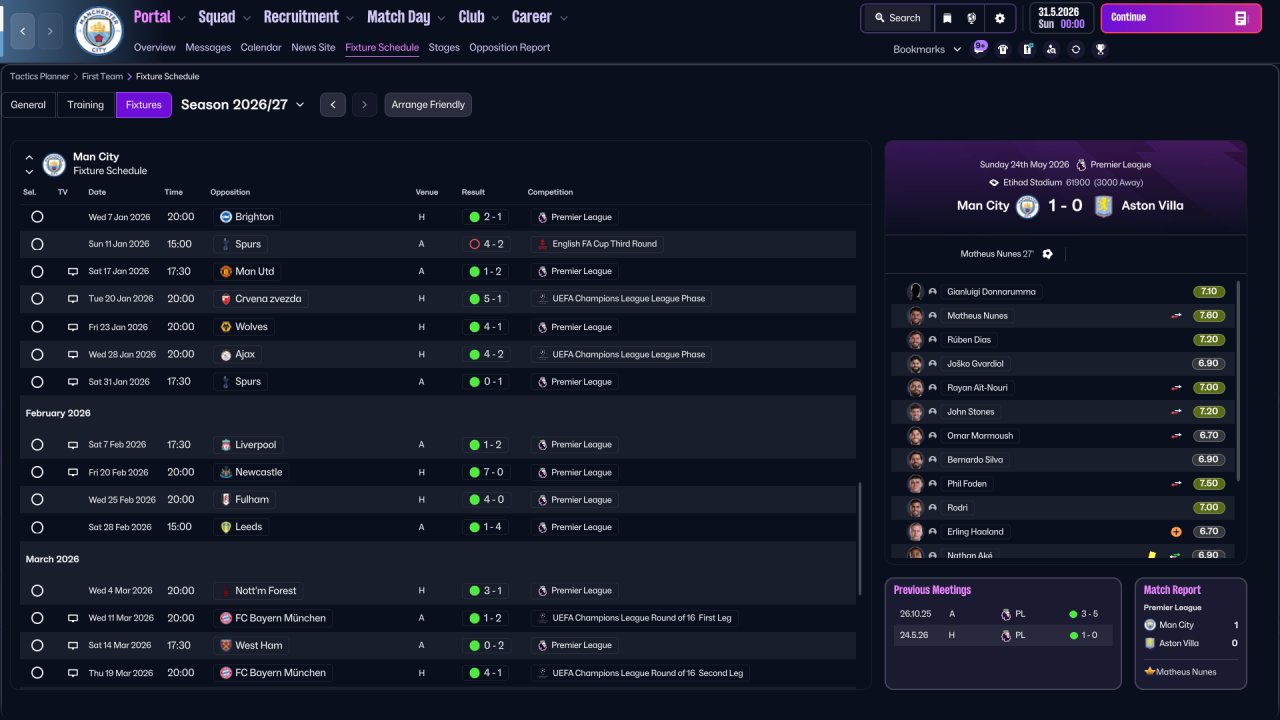Expand the Portal menu chevron

(181, 18)
